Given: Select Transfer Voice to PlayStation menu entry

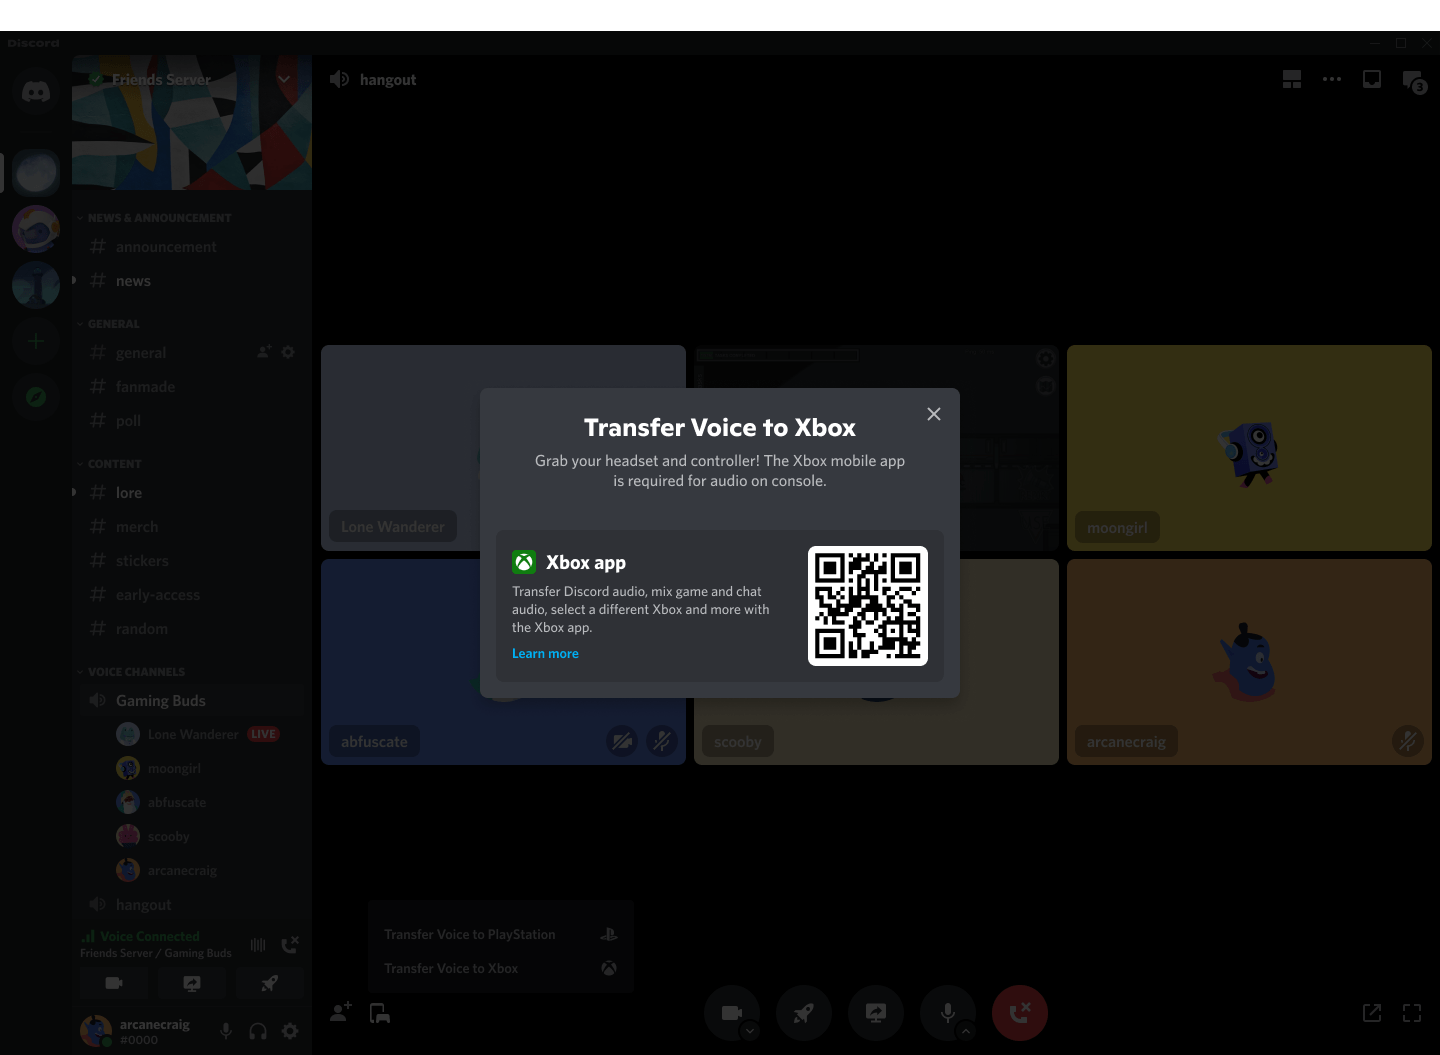Looking at the screenshot, I should point(470,934).
